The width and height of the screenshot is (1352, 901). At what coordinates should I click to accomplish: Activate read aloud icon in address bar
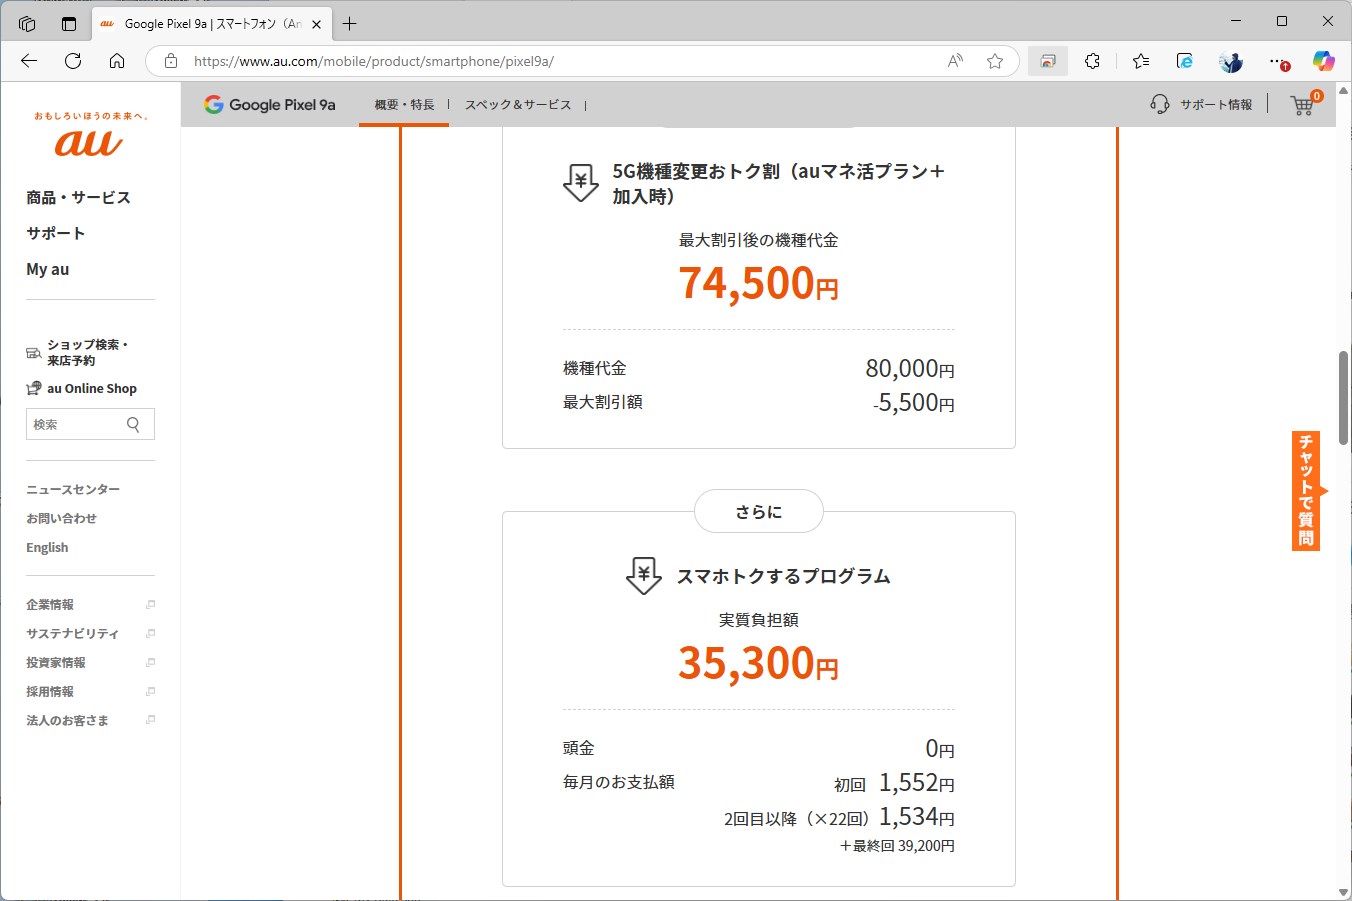point(955,61)
